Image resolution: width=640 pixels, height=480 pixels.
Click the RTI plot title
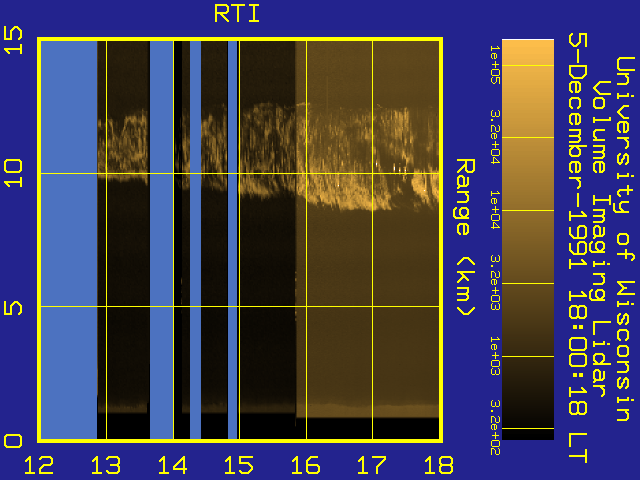pos(237,13)
